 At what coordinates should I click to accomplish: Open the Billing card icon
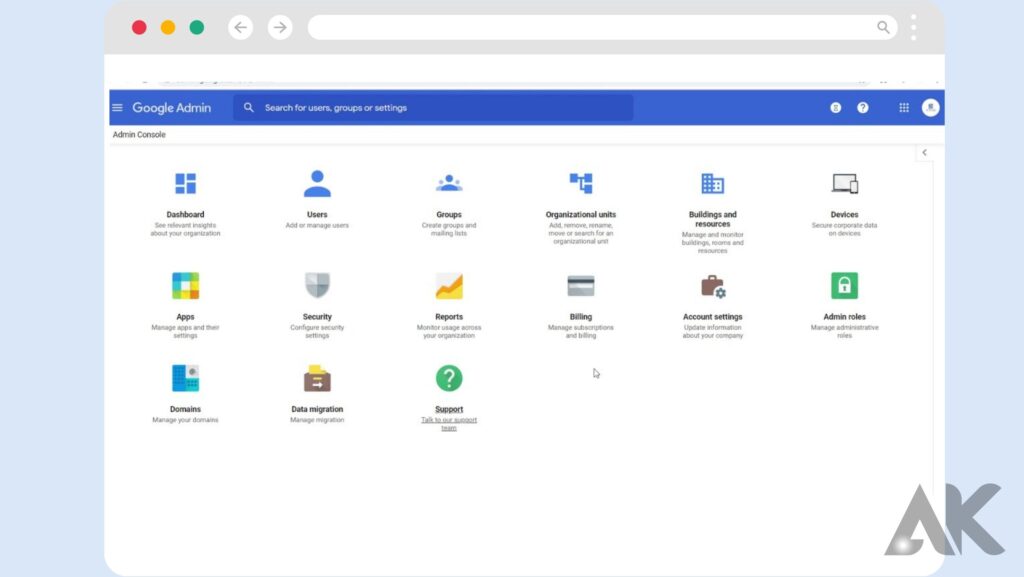(581, 286)
